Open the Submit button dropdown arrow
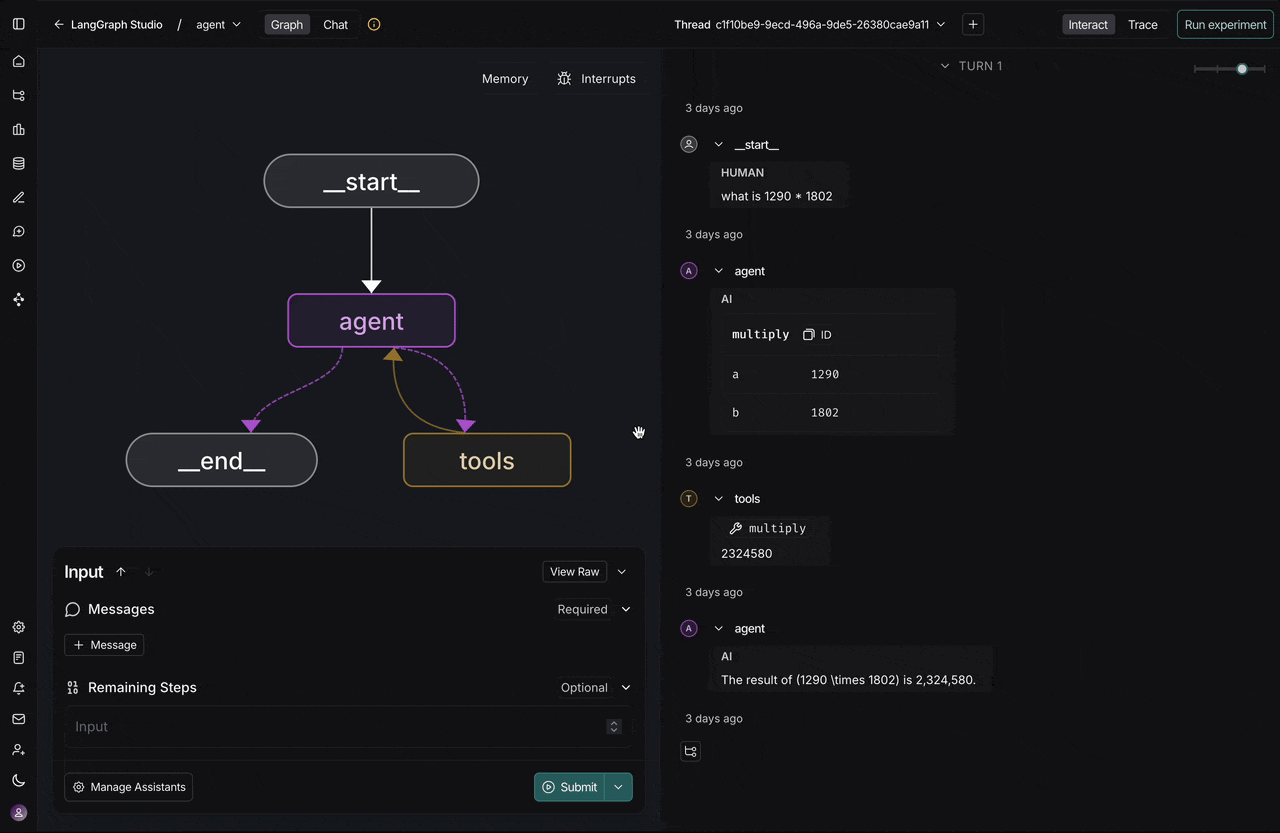1280x833 pixels. 618,787
